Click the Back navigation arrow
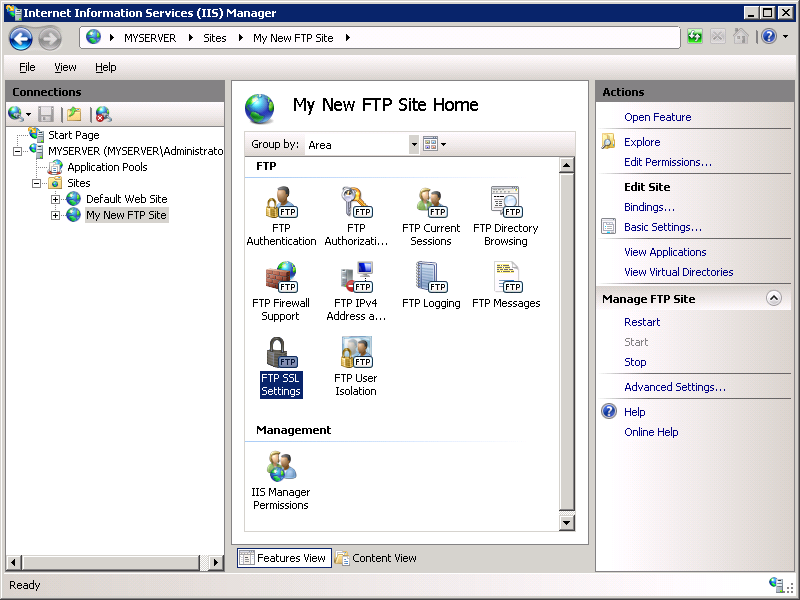Screen dimensions: 800x600 20,38
